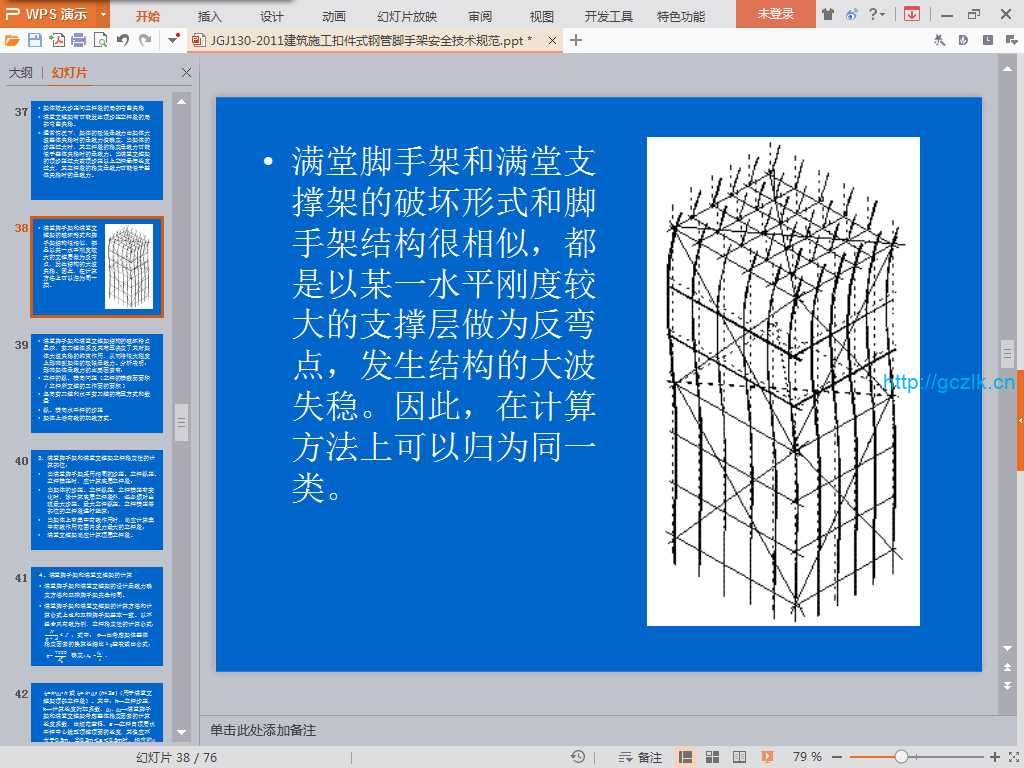The height and width of the screenshot is (768, 1024).
Task: Close the outline/slides side panel
Action: (x=186, y=73)
